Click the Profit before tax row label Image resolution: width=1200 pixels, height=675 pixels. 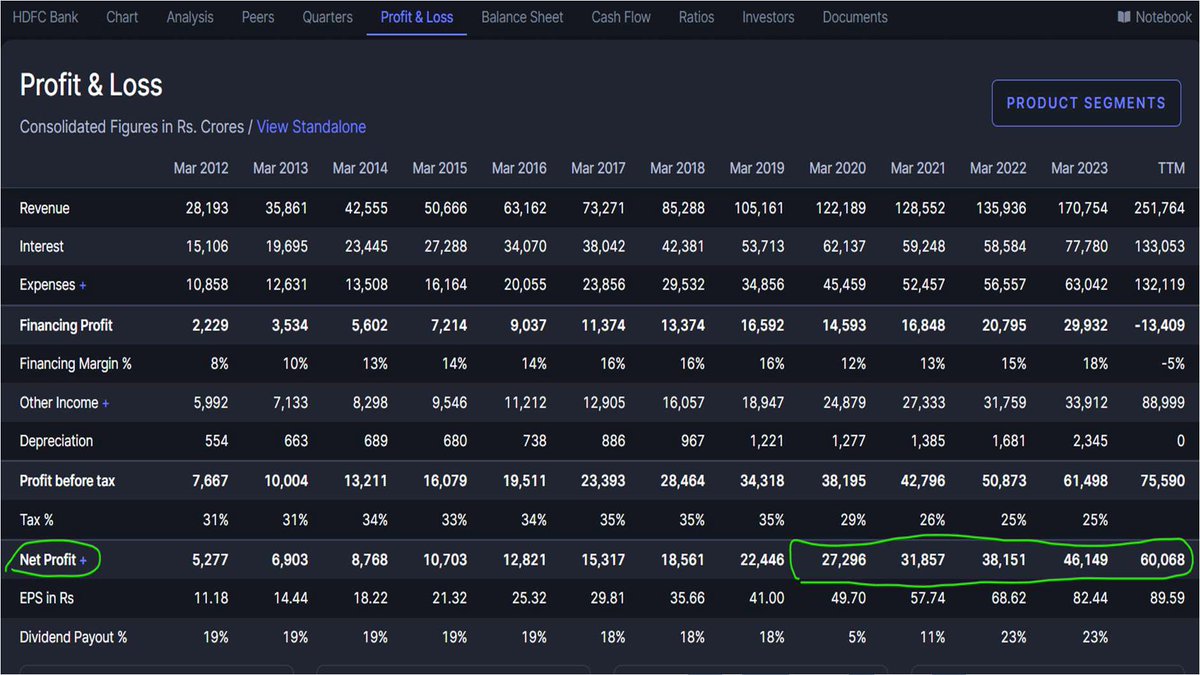[x=67, y=481]
